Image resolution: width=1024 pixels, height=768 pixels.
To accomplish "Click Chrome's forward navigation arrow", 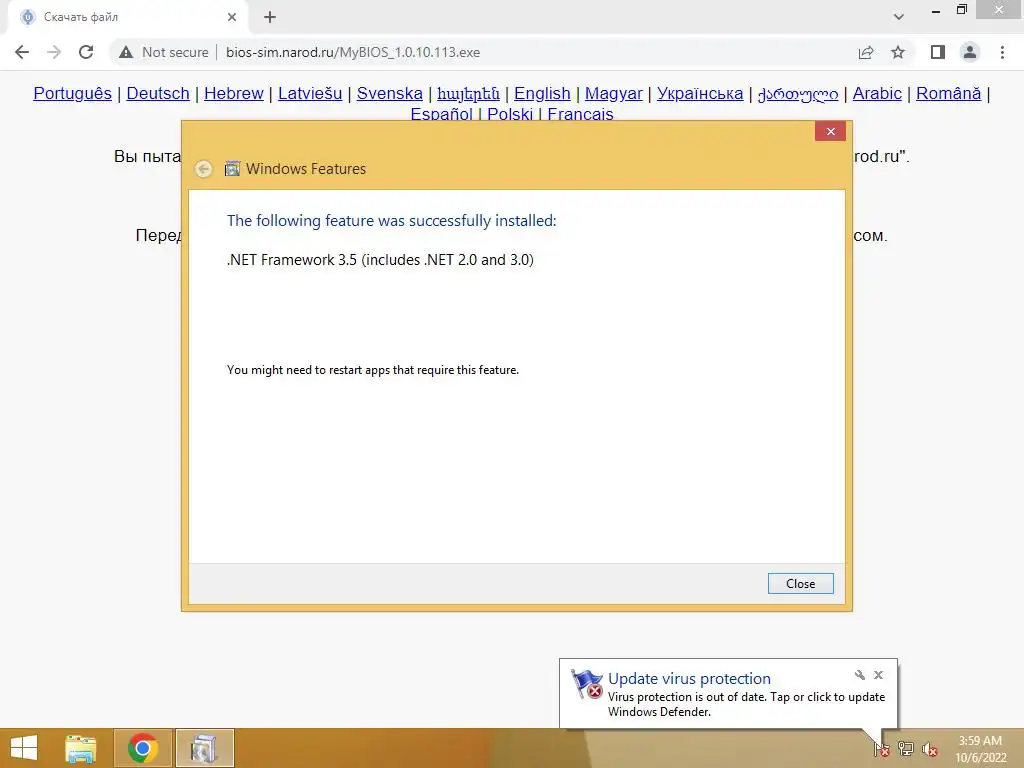I will click(x=54, y=52).
